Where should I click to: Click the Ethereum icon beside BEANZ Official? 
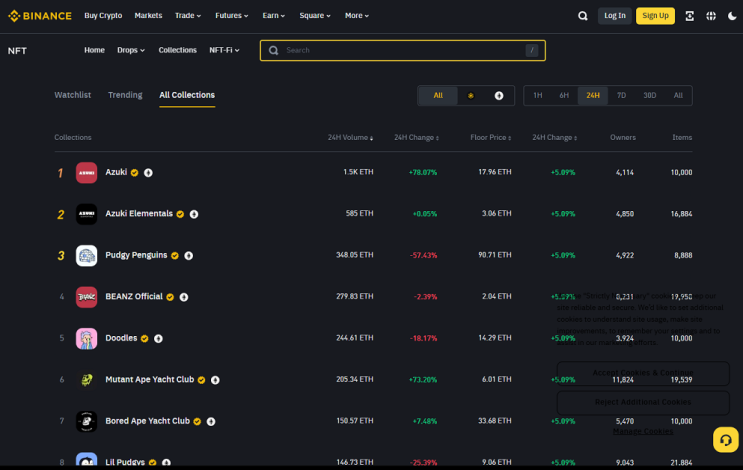click(x=184, y=297)
